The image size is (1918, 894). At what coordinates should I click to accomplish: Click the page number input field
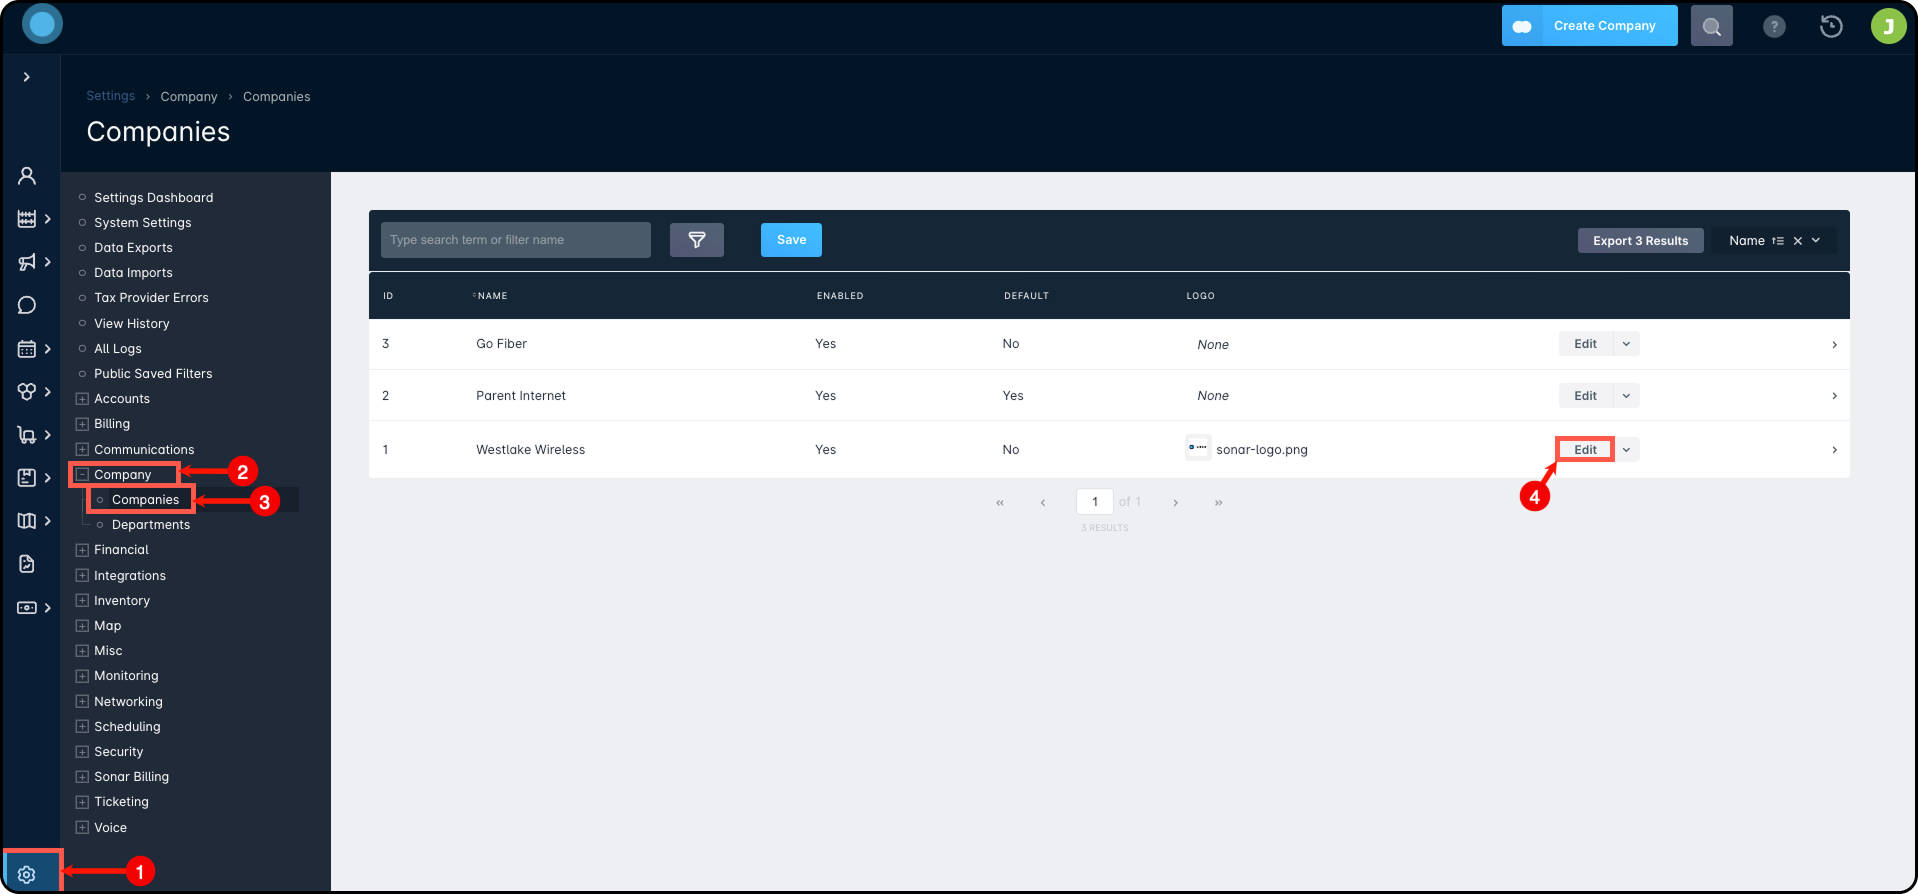click(1094, 502)
